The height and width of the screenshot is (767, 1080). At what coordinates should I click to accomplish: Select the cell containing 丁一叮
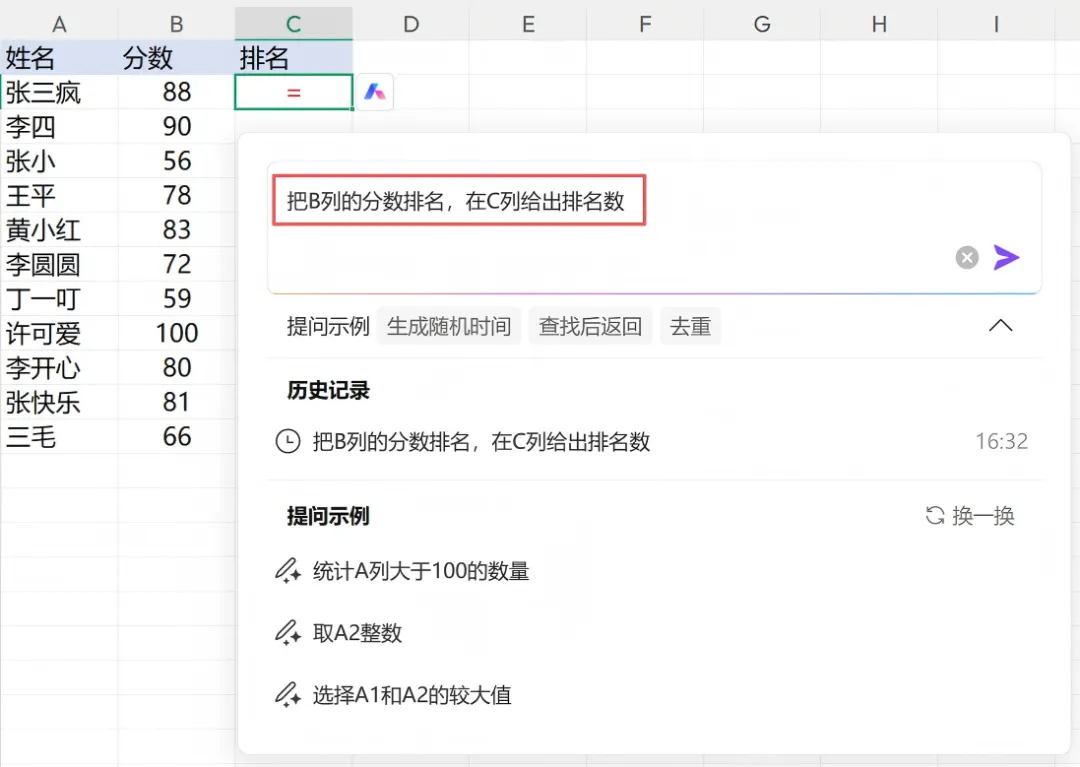tap(59, 299)
